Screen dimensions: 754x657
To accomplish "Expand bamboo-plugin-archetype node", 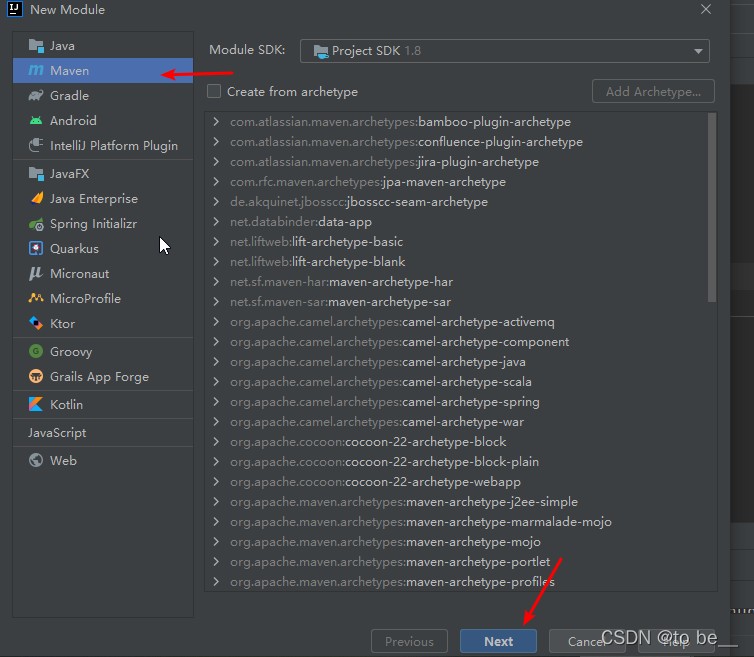I will click(216, 122).
